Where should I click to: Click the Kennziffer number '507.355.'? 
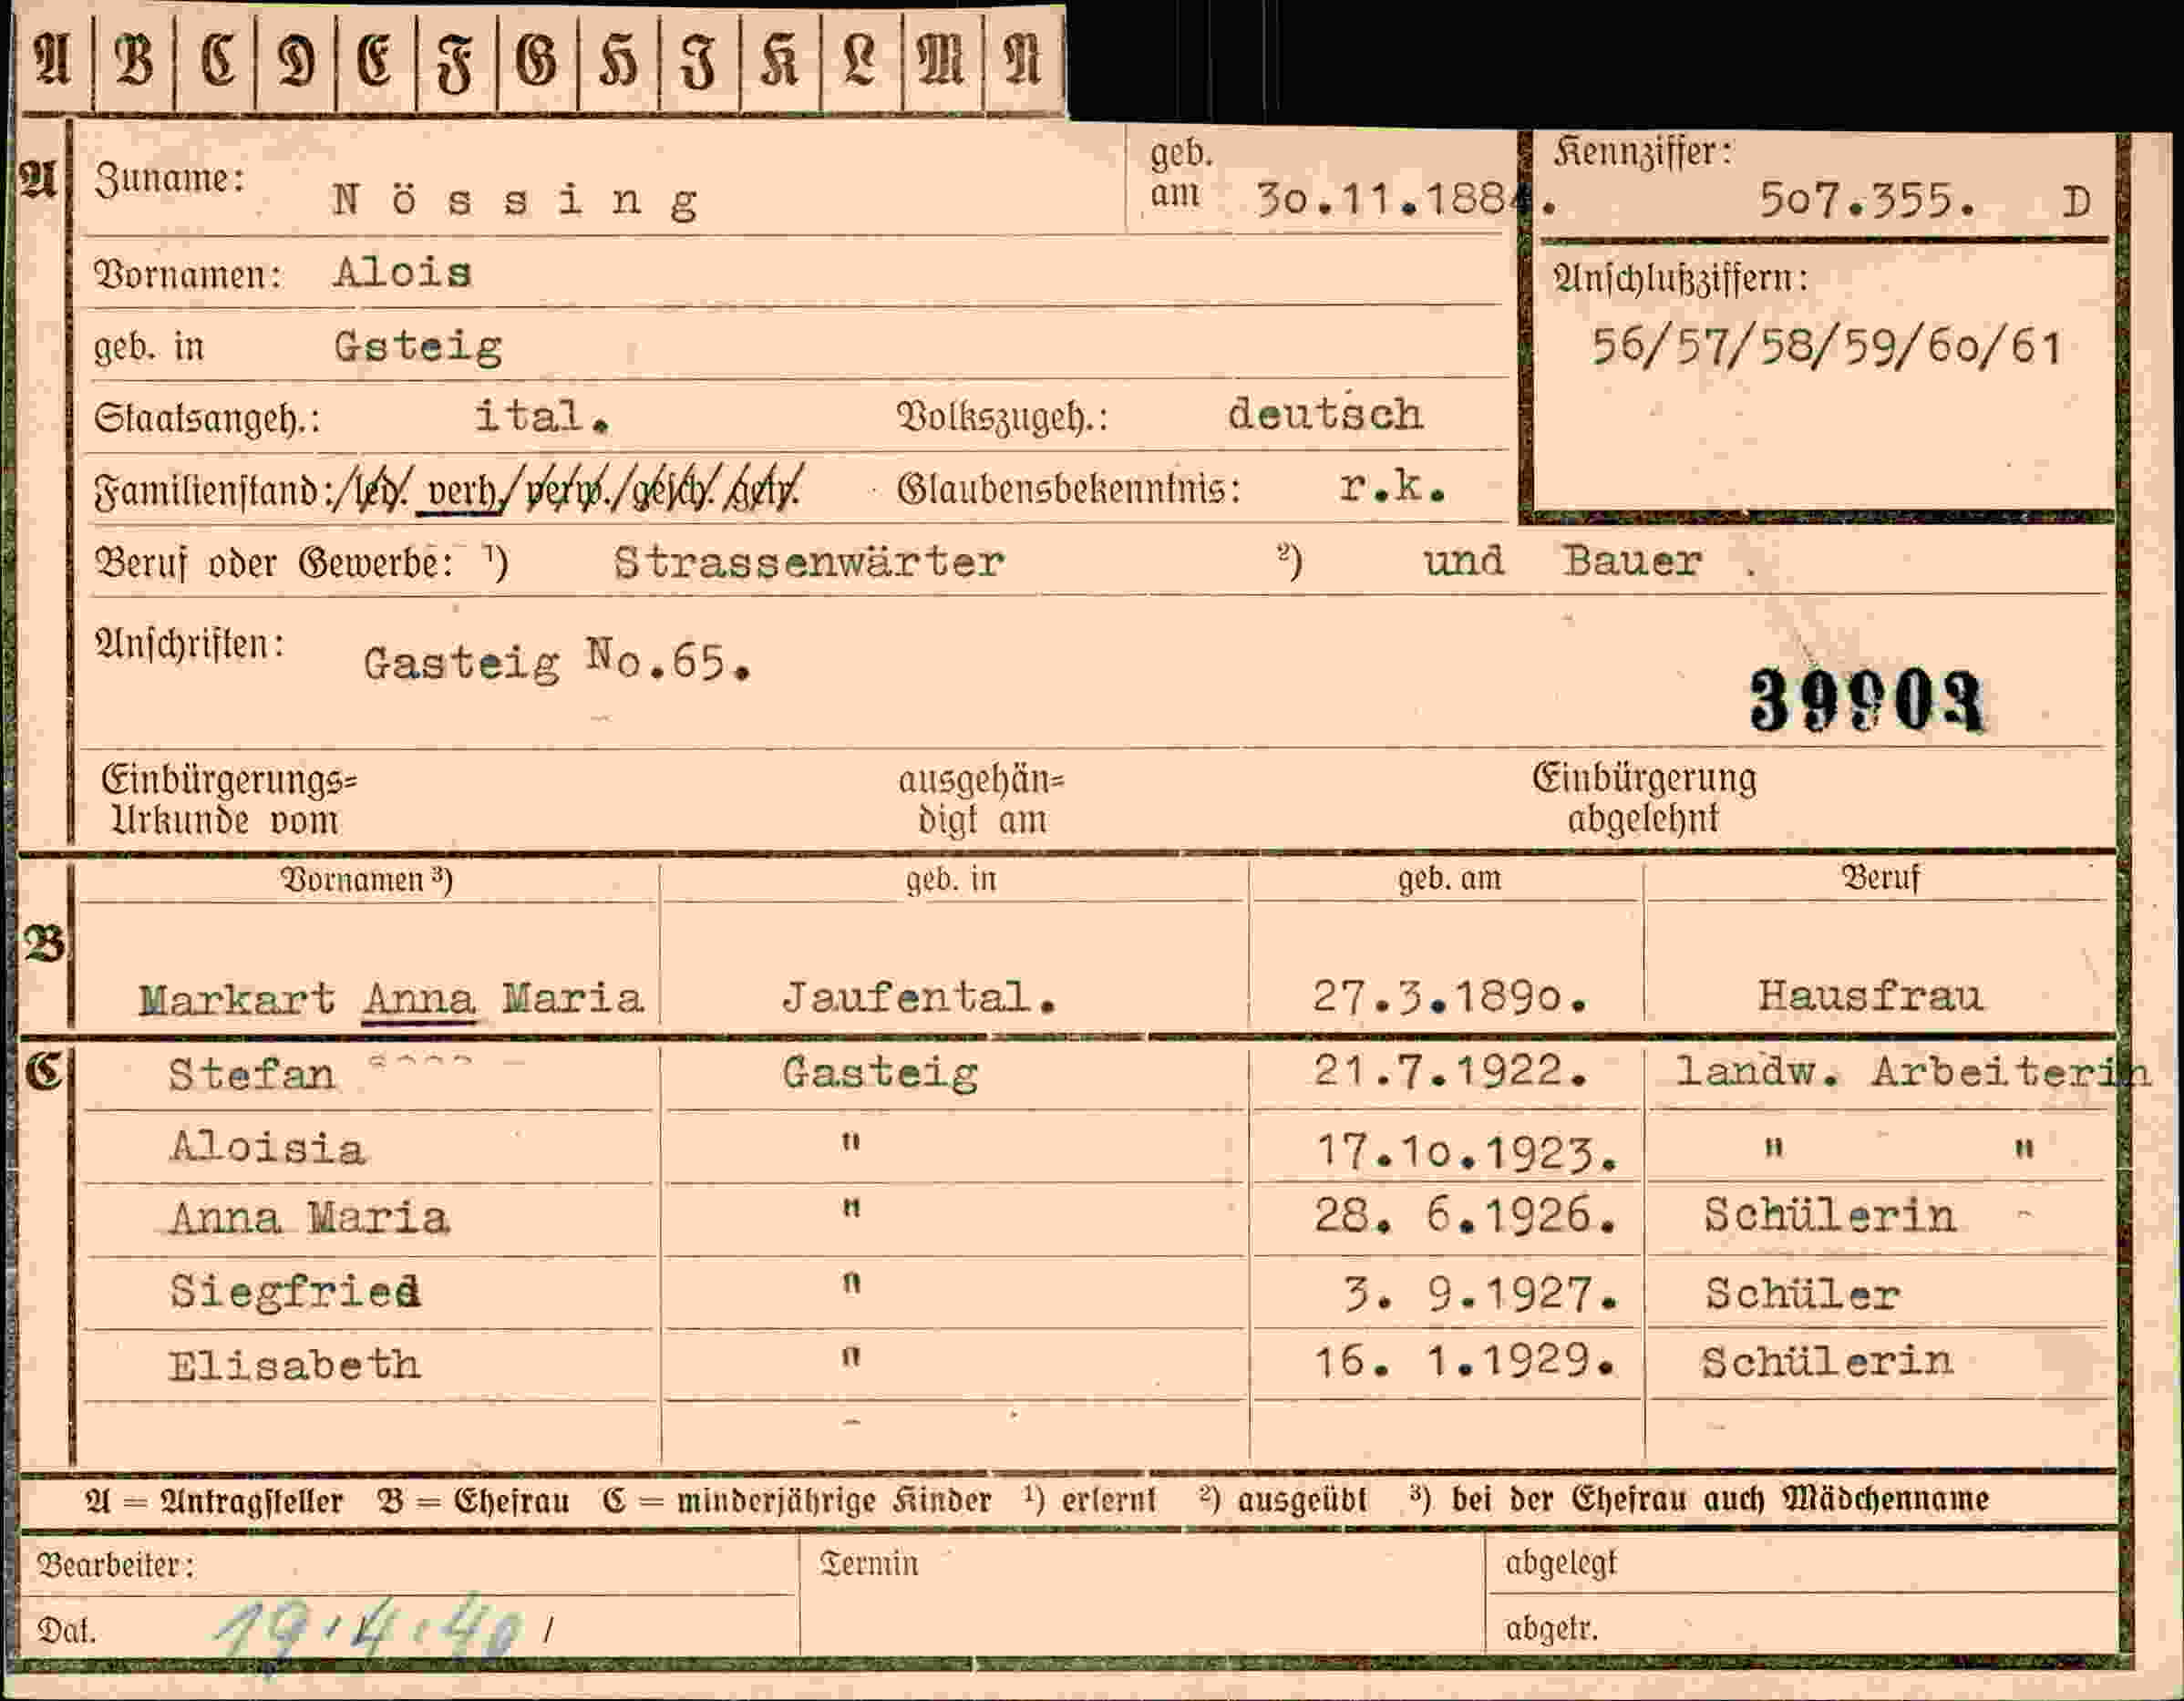click(x=1867, y=201)
